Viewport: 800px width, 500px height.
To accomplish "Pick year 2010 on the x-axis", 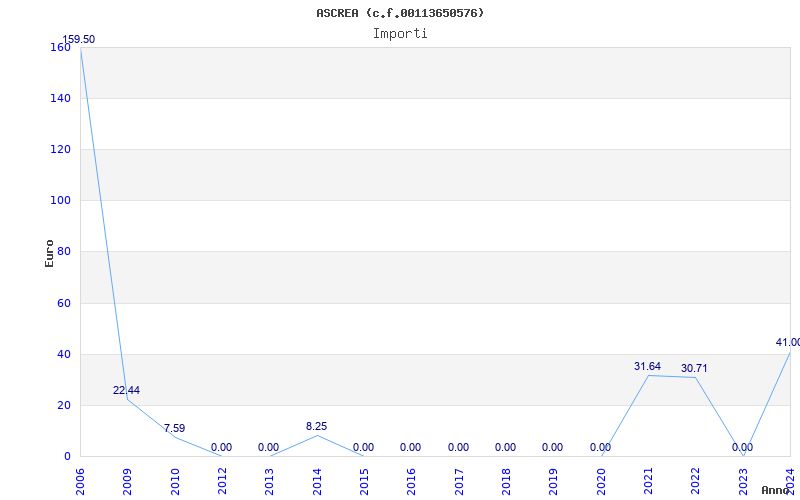I will [x=175, y=482].
